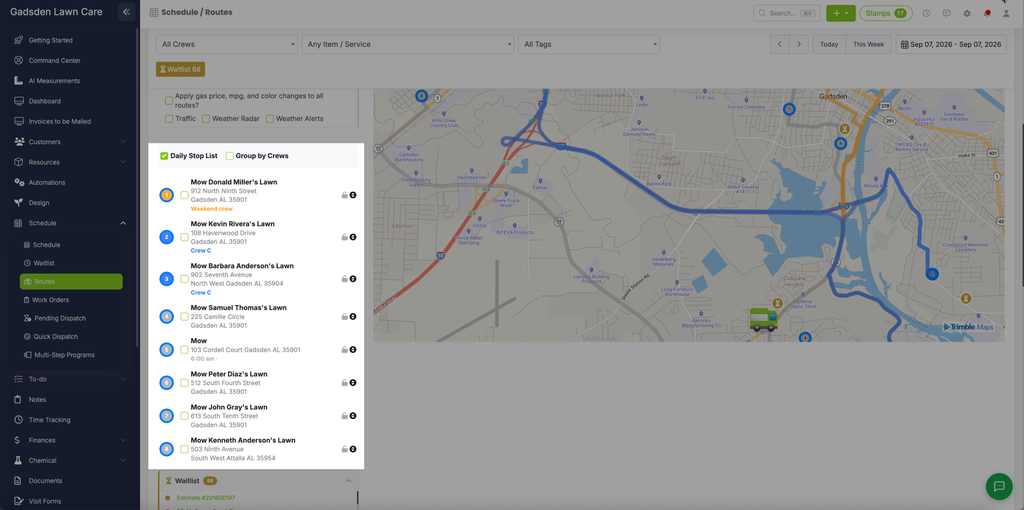Open the user profile icon
This screenshot has height=510, width=1024.
(x=1006, y=13)
